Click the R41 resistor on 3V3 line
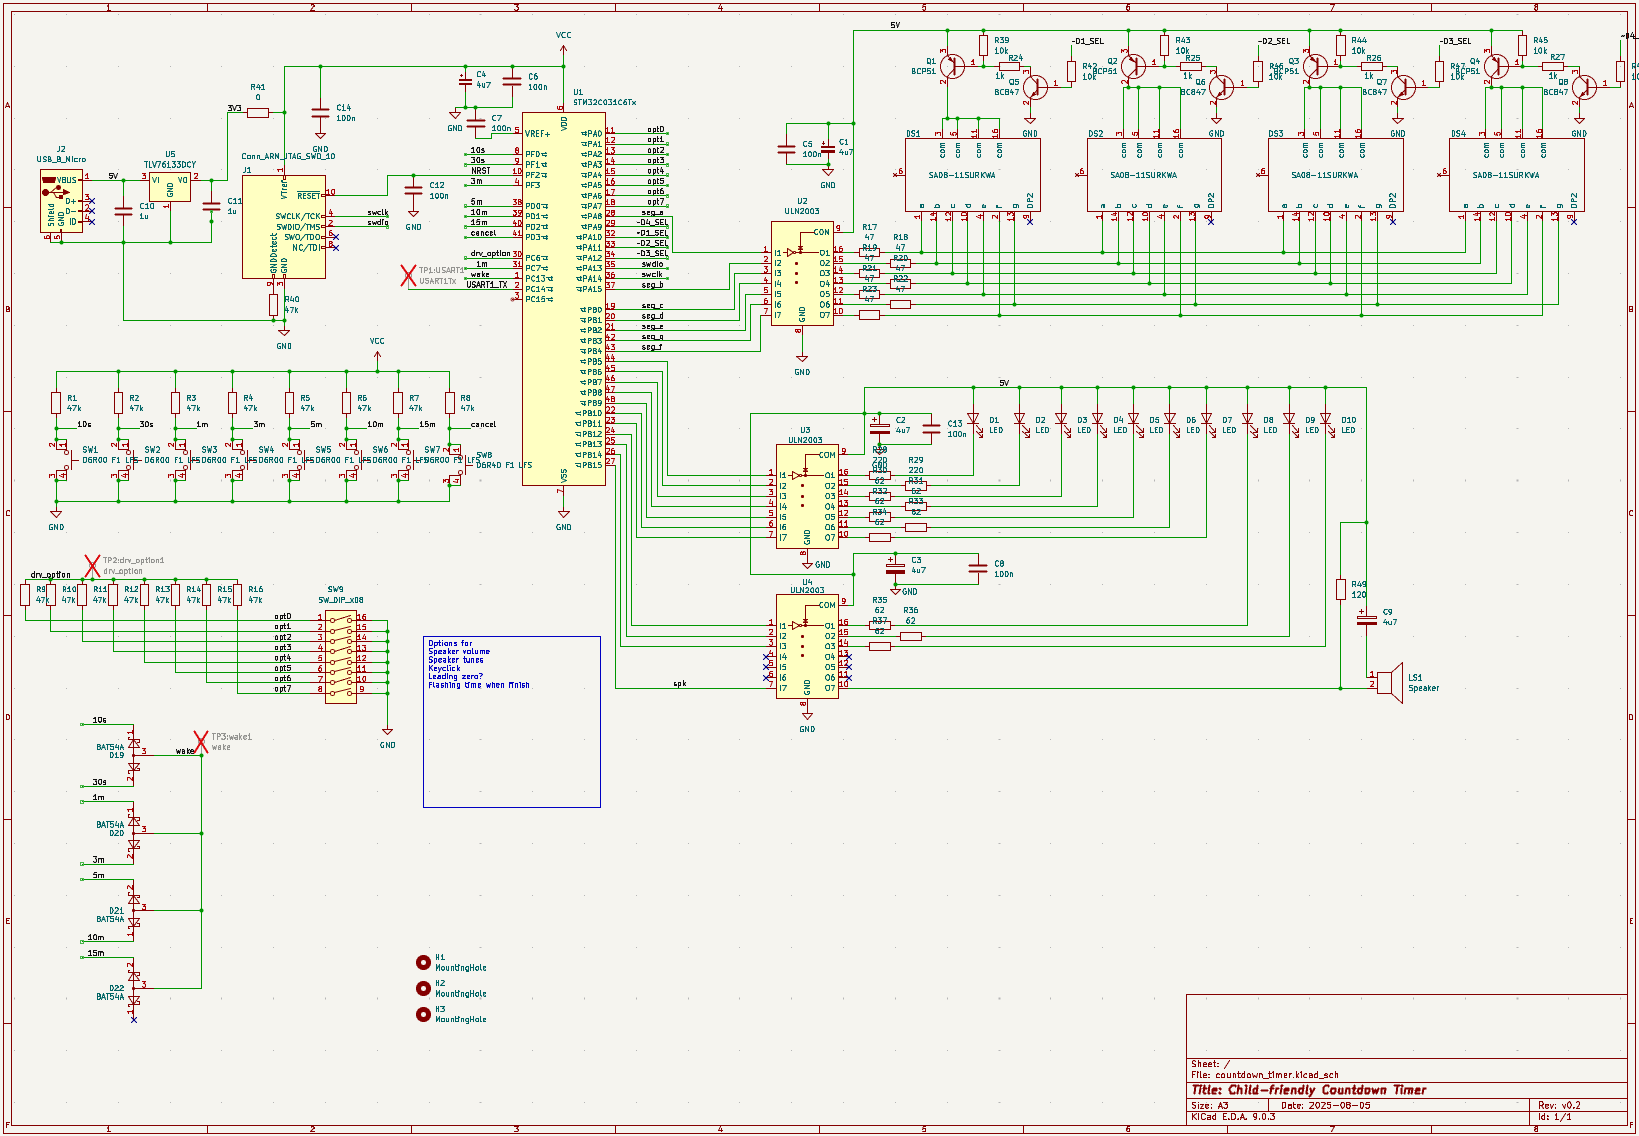This screenshot has width=1639, height=1136. [258, 113]
